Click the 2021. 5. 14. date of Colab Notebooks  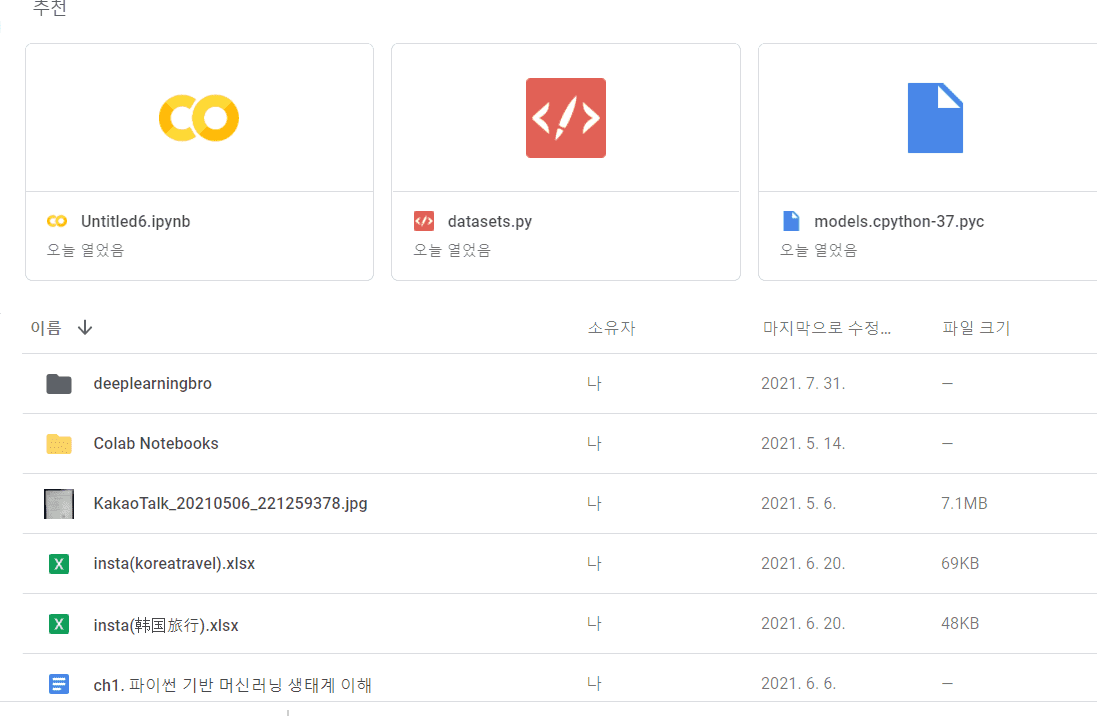tap(803, 444)
